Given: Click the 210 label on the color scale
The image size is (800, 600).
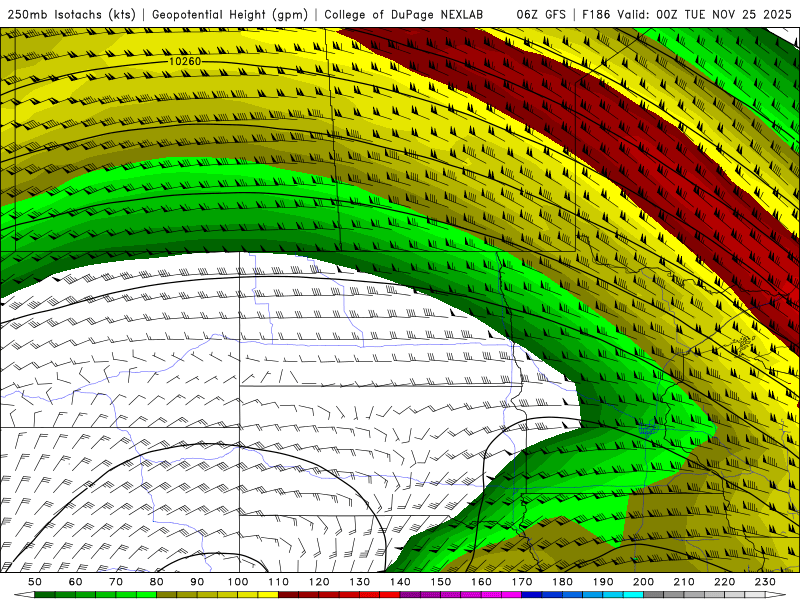Looking at the screenshot, I should tap(684, 582).
